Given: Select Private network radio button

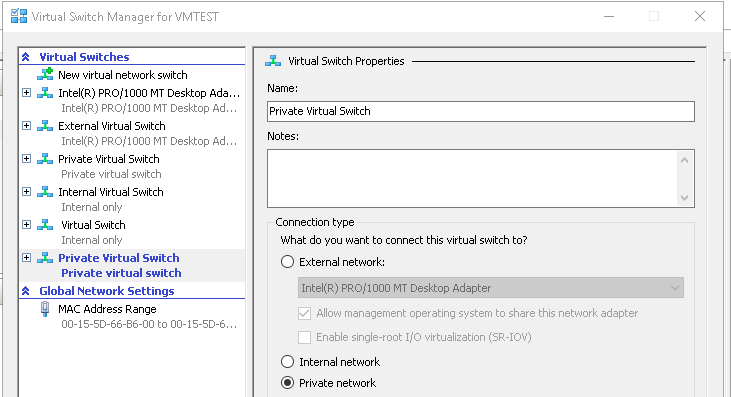Looking at the screenshot, I should click(287, 383).
